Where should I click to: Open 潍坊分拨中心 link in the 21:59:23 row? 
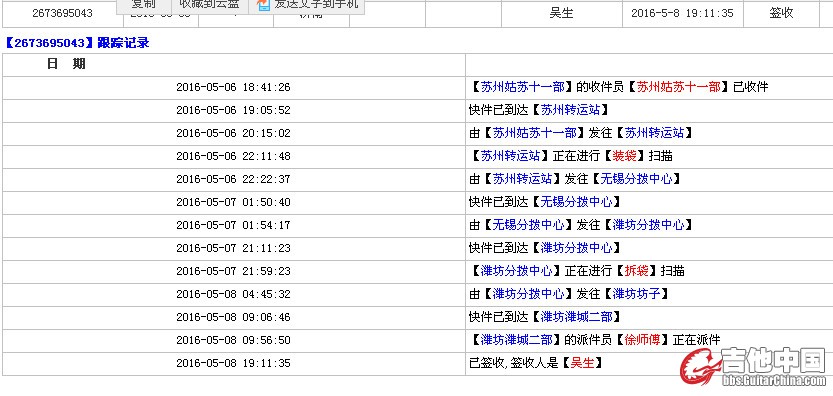pyautogui.click(x=517, y=271)
